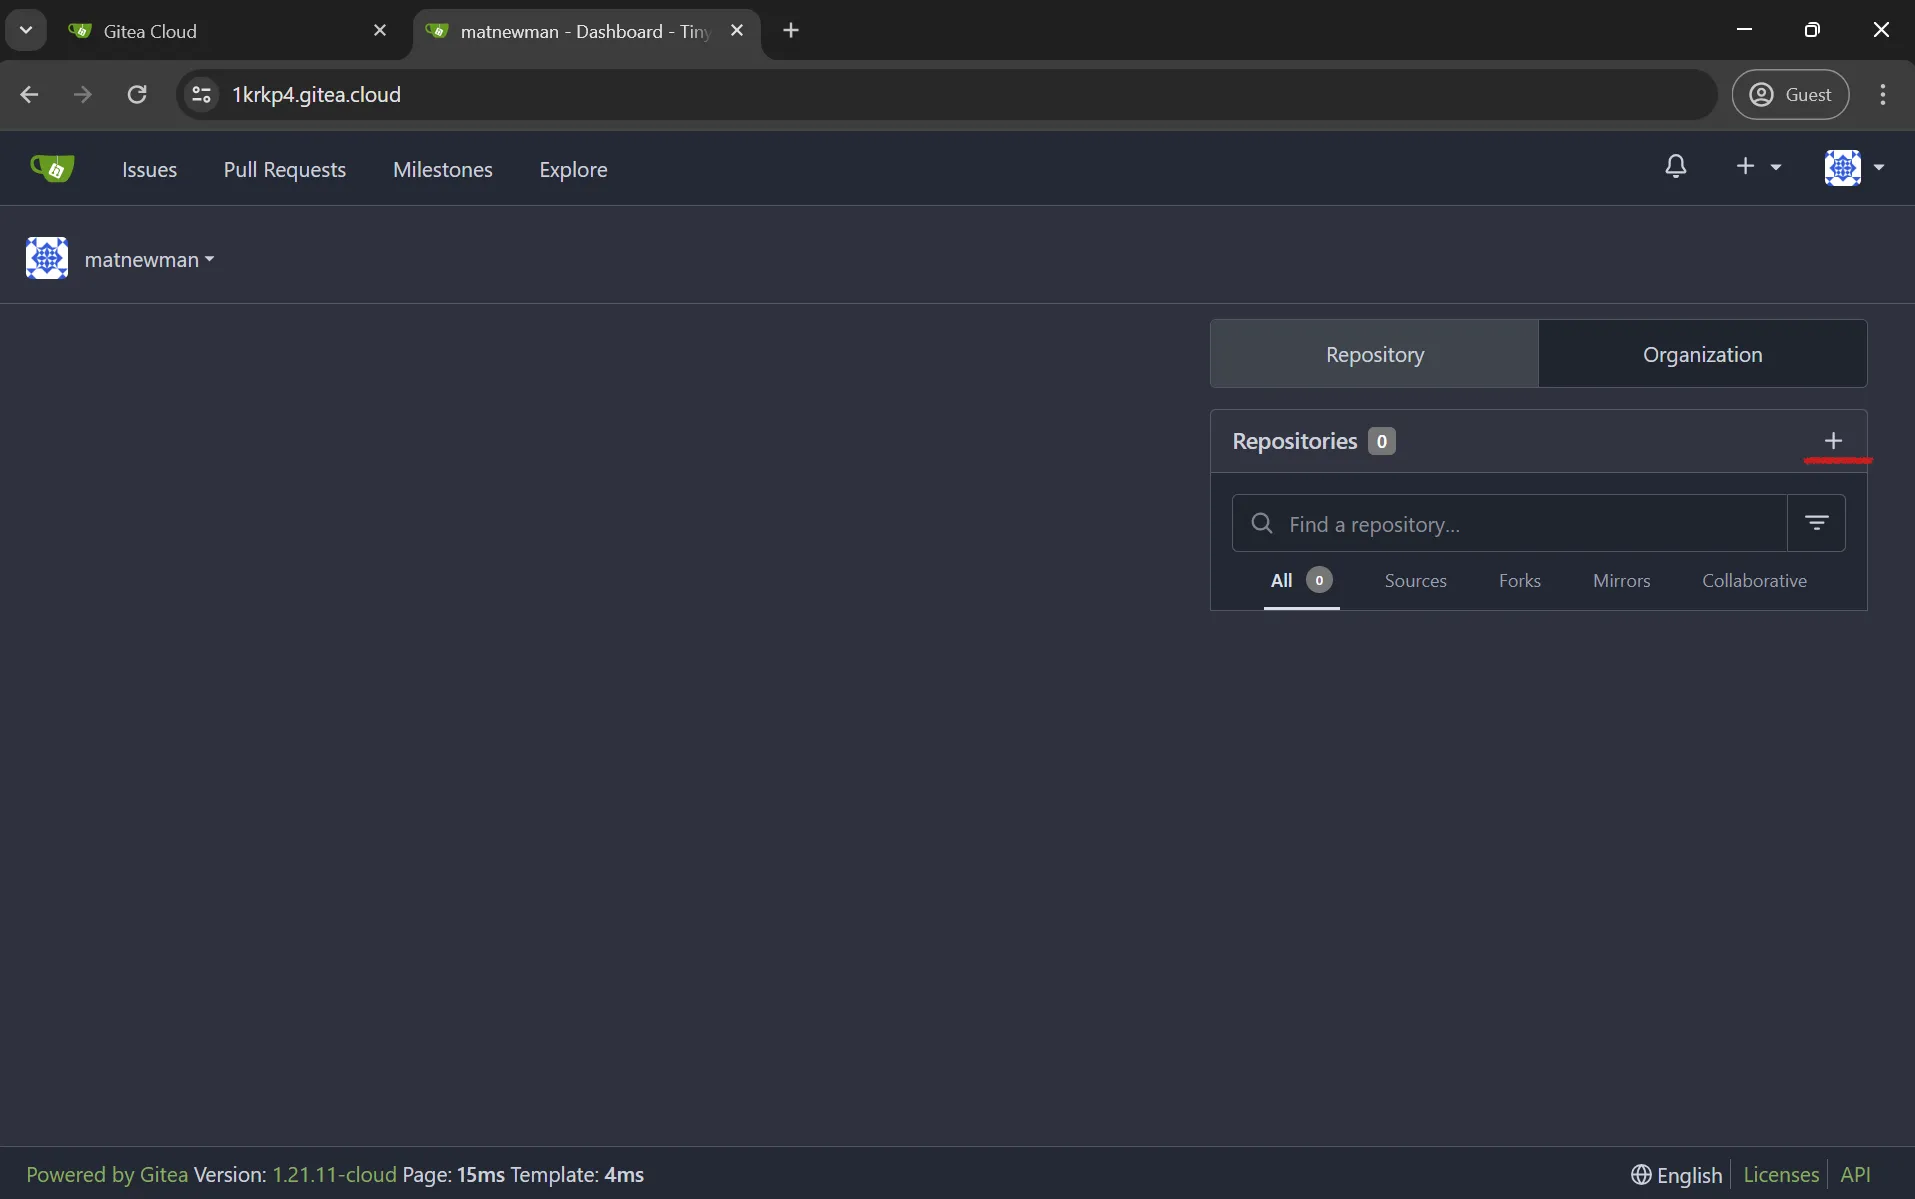The height and width of the screenshot is (1199, 1915).
Task: Change language via English selector
Action: (x=1676, y=1174)
